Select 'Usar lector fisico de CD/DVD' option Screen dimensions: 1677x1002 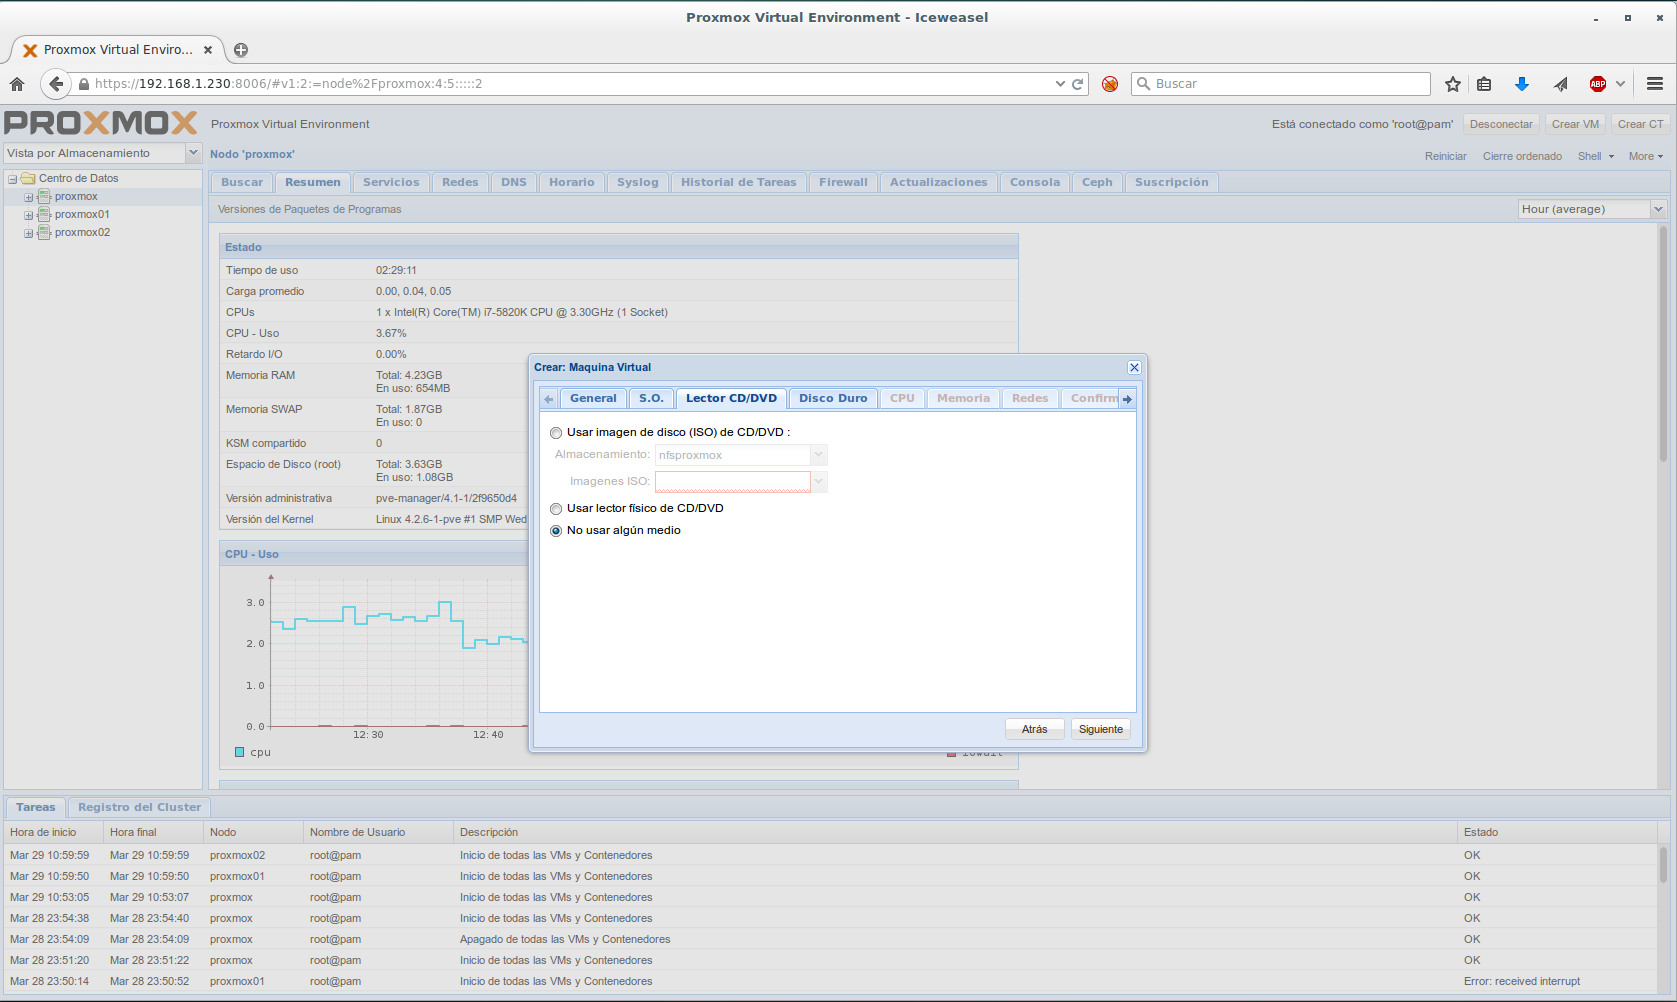click(x=556, y=509)
